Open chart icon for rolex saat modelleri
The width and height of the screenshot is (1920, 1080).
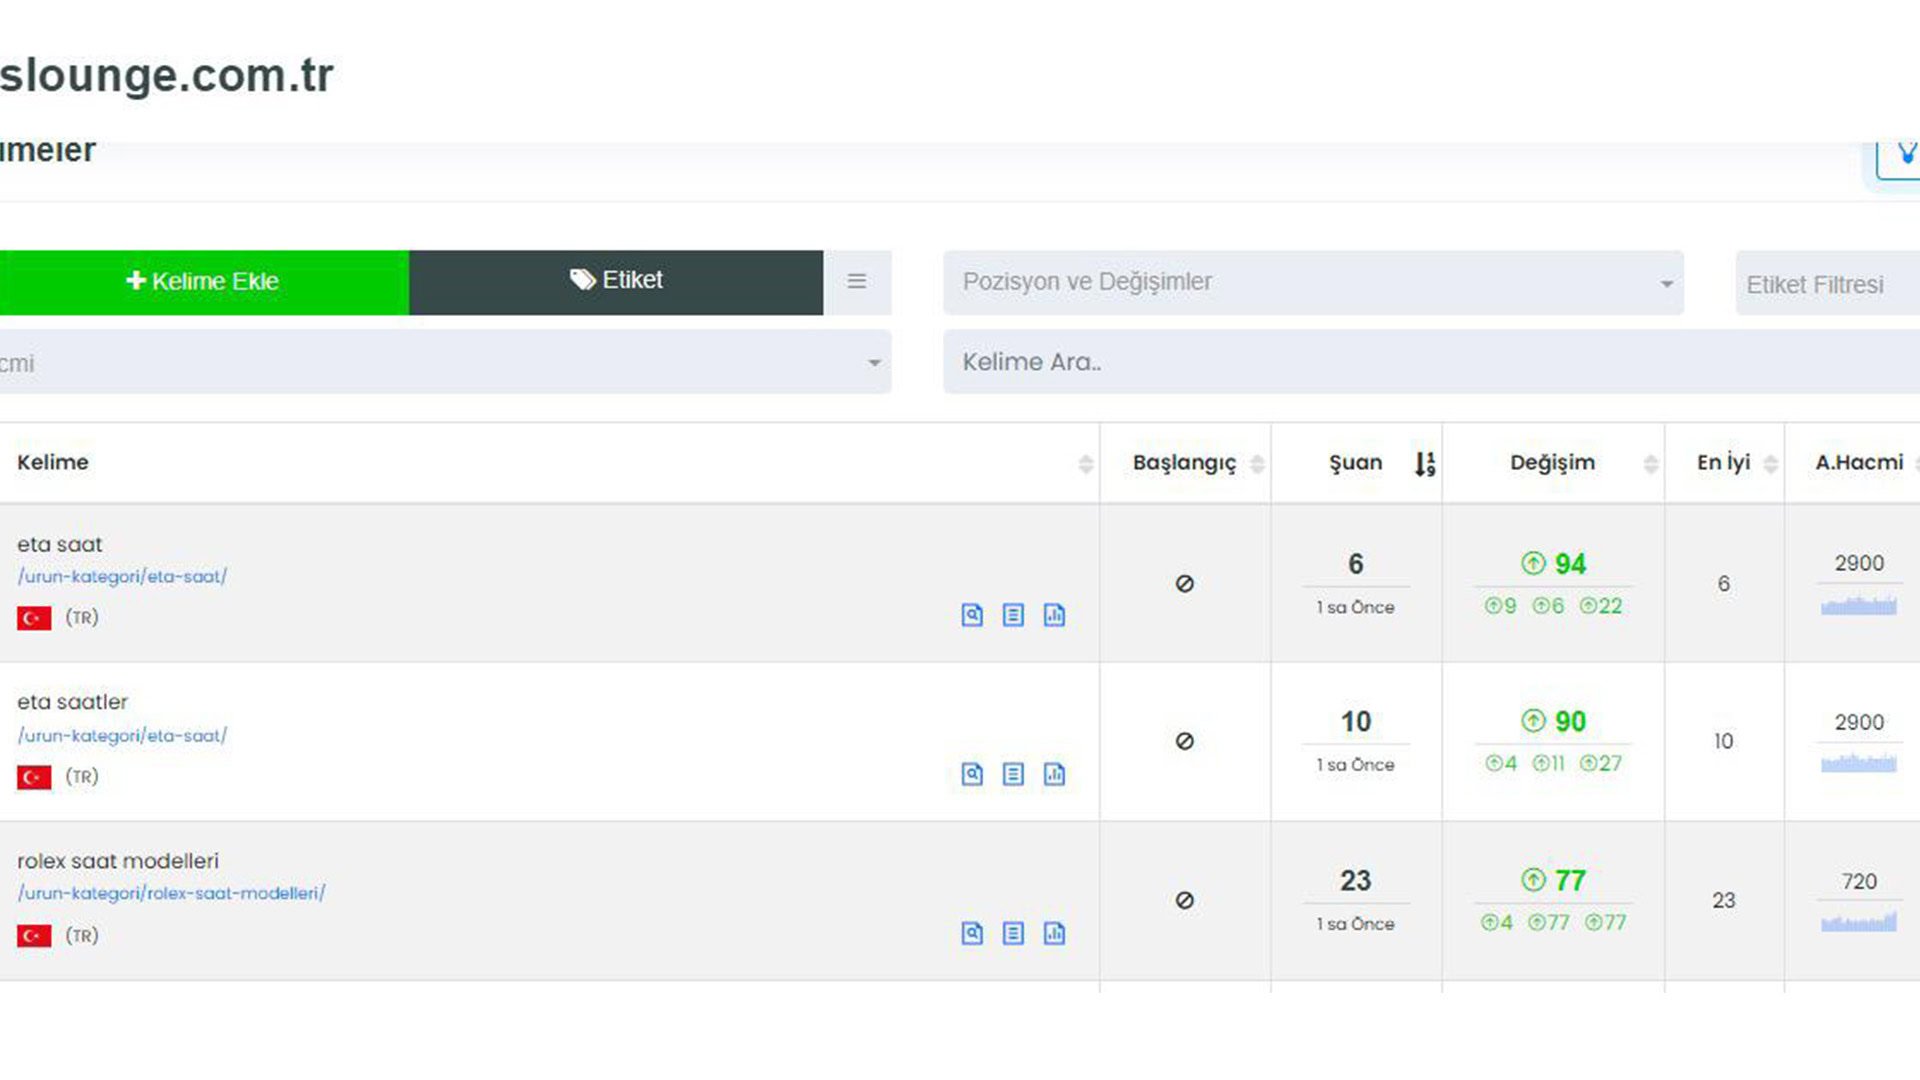[1054, 933]
